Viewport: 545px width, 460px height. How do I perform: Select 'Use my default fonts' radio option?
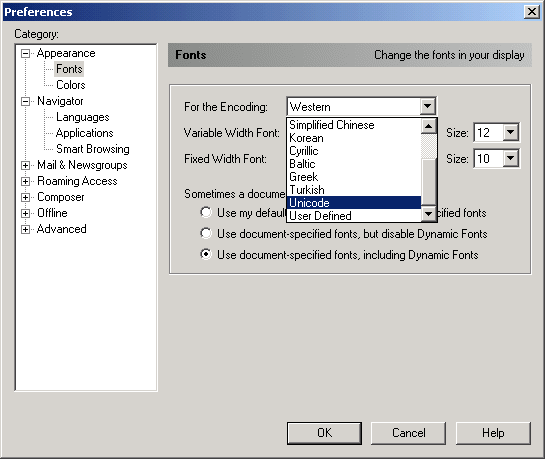pos(206,212)
